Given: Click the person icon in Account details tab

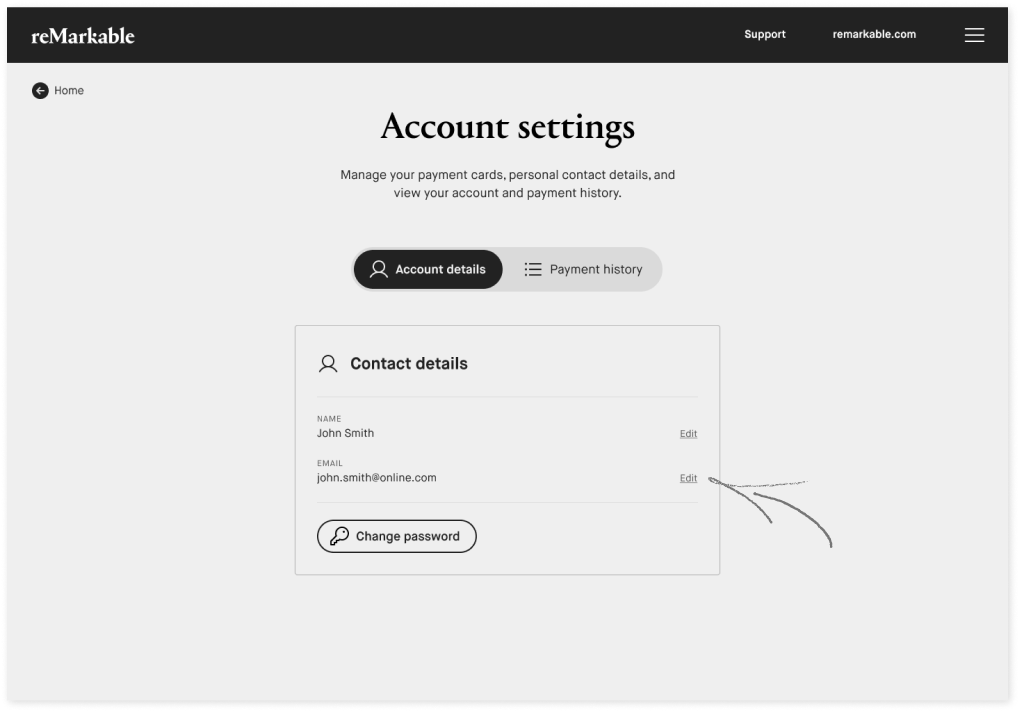Looking at the screenshot, I should coord(378,269).
